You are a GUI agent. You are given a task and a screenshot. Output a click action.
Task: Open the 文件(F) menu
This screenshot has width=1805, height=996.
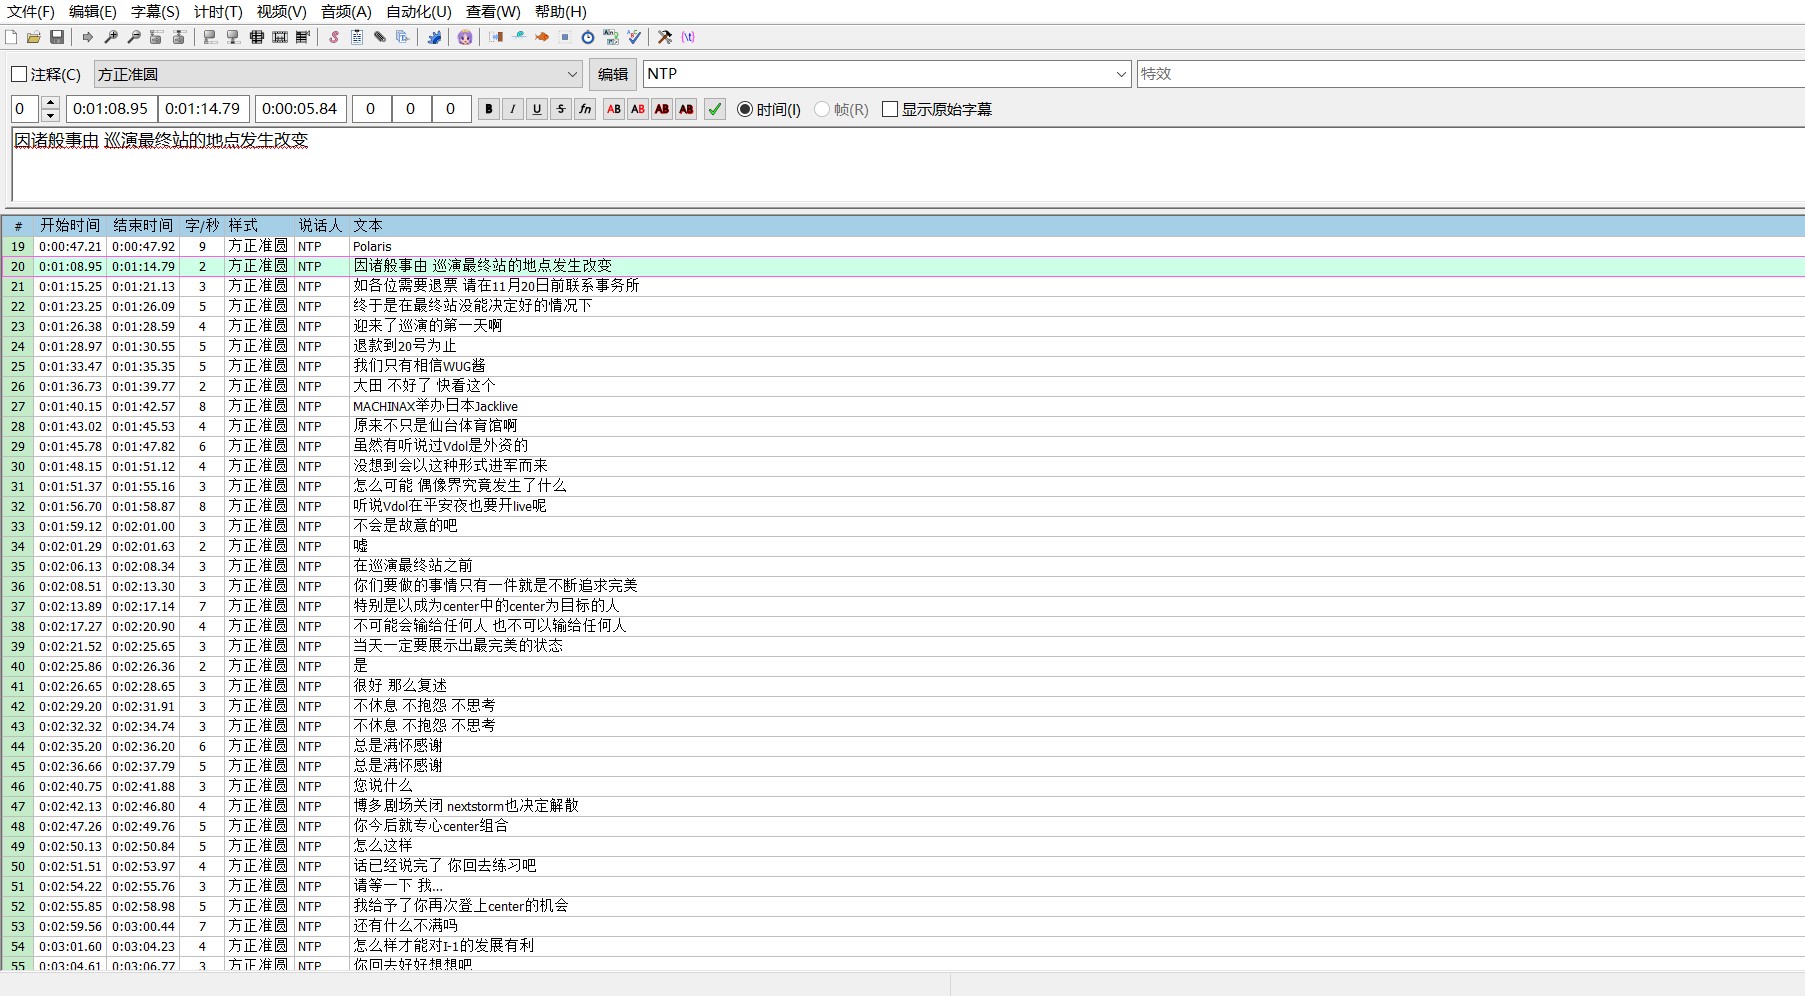(31, 12)
